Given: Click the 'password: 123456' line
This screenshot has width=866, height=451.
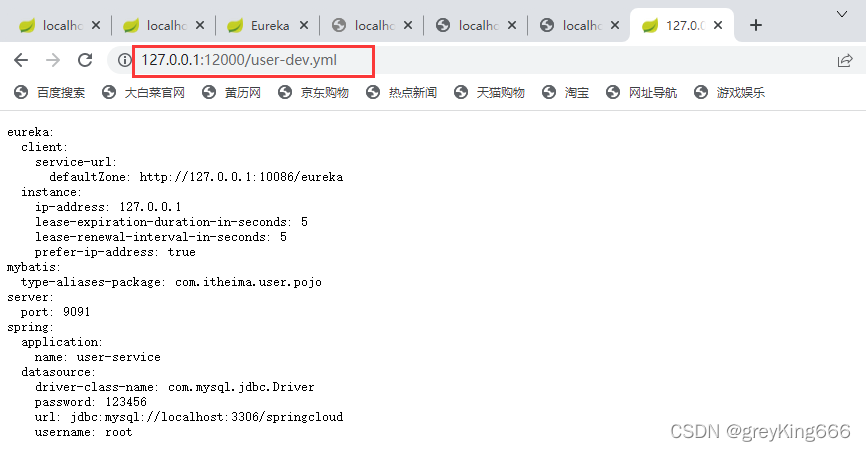Looking at the screenshot, I should [x=91, y=402].
